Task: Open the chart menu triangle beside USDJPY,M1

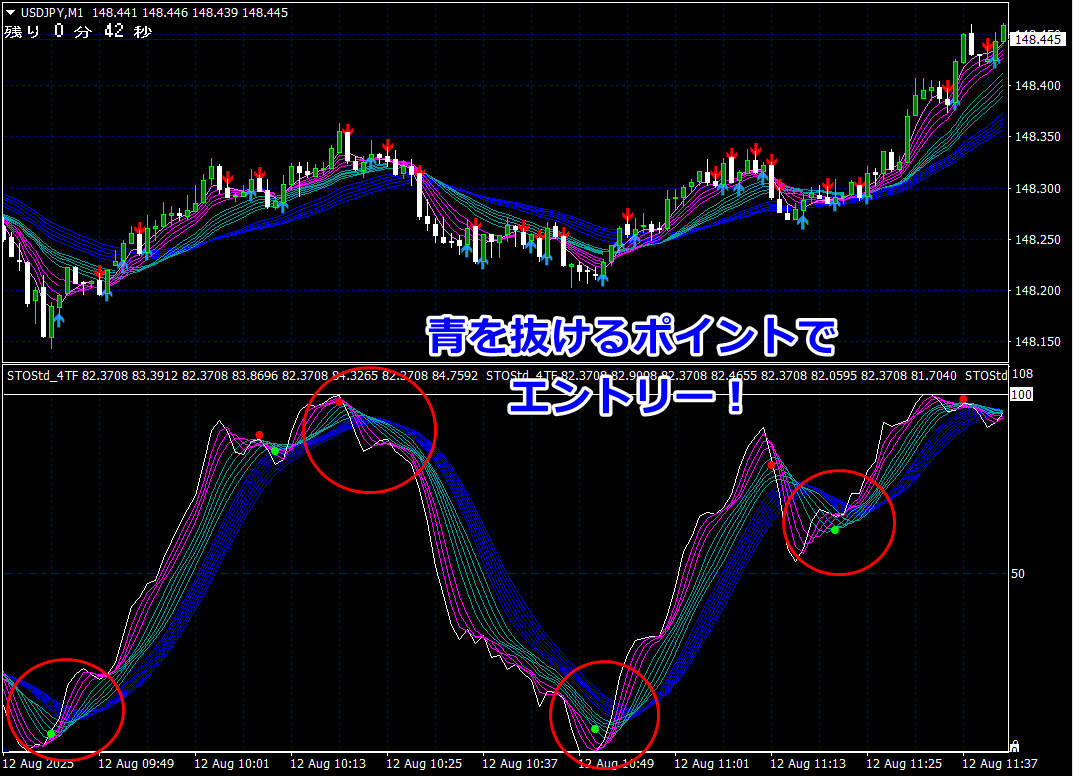Action: pyautogui.click(x=10, y=12)
